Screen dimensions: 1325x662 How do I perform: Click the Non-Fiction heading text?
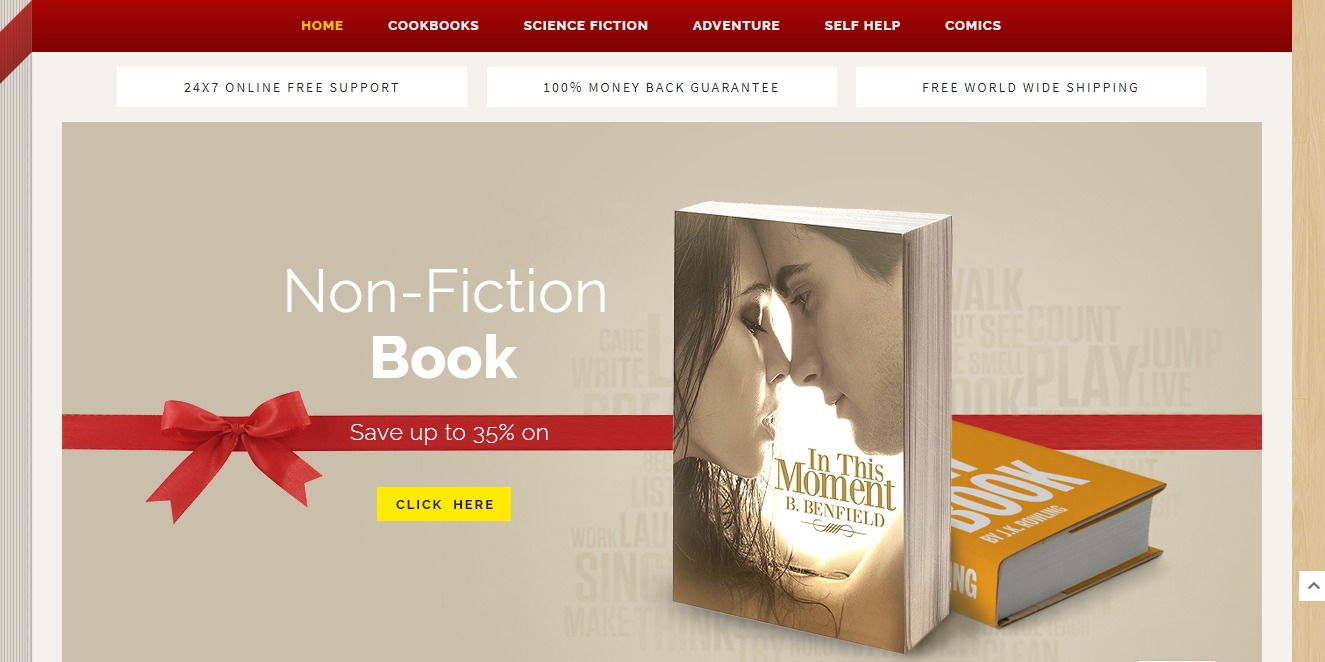[445, 291]
